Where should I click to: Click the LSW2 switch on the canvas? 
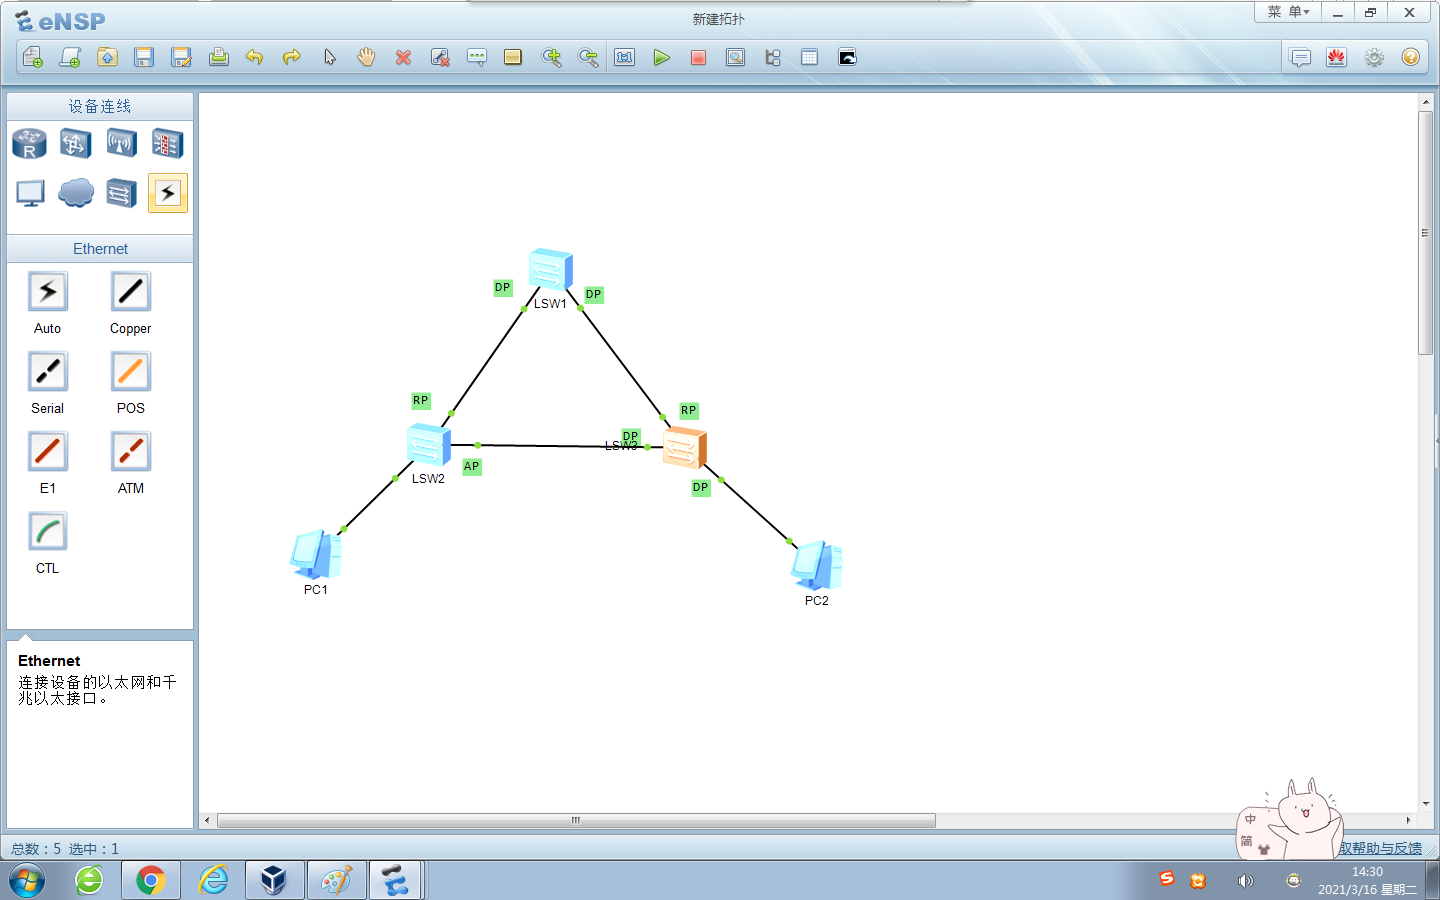pyautogui.click(x=428, y=445)
